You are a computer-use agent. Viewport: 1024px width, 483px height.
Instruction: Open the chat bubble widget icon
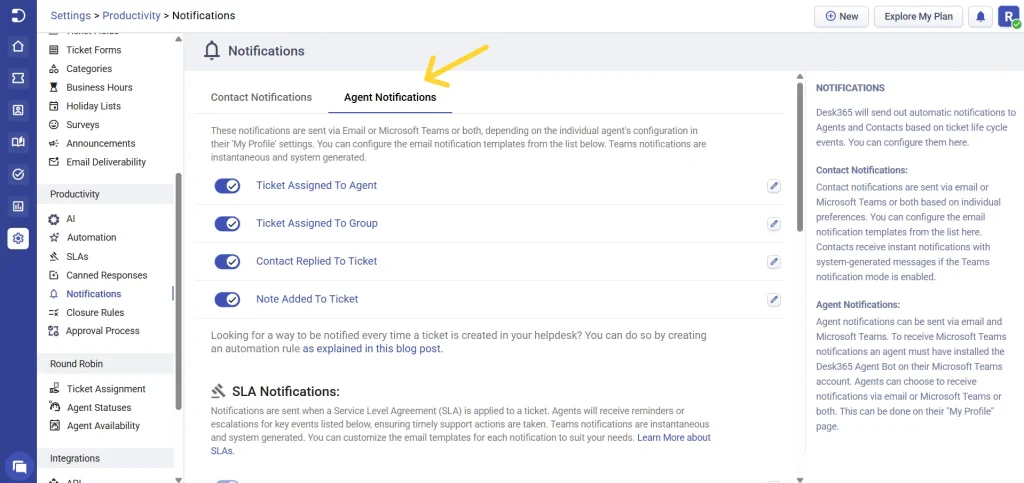(x=19, y=466)
